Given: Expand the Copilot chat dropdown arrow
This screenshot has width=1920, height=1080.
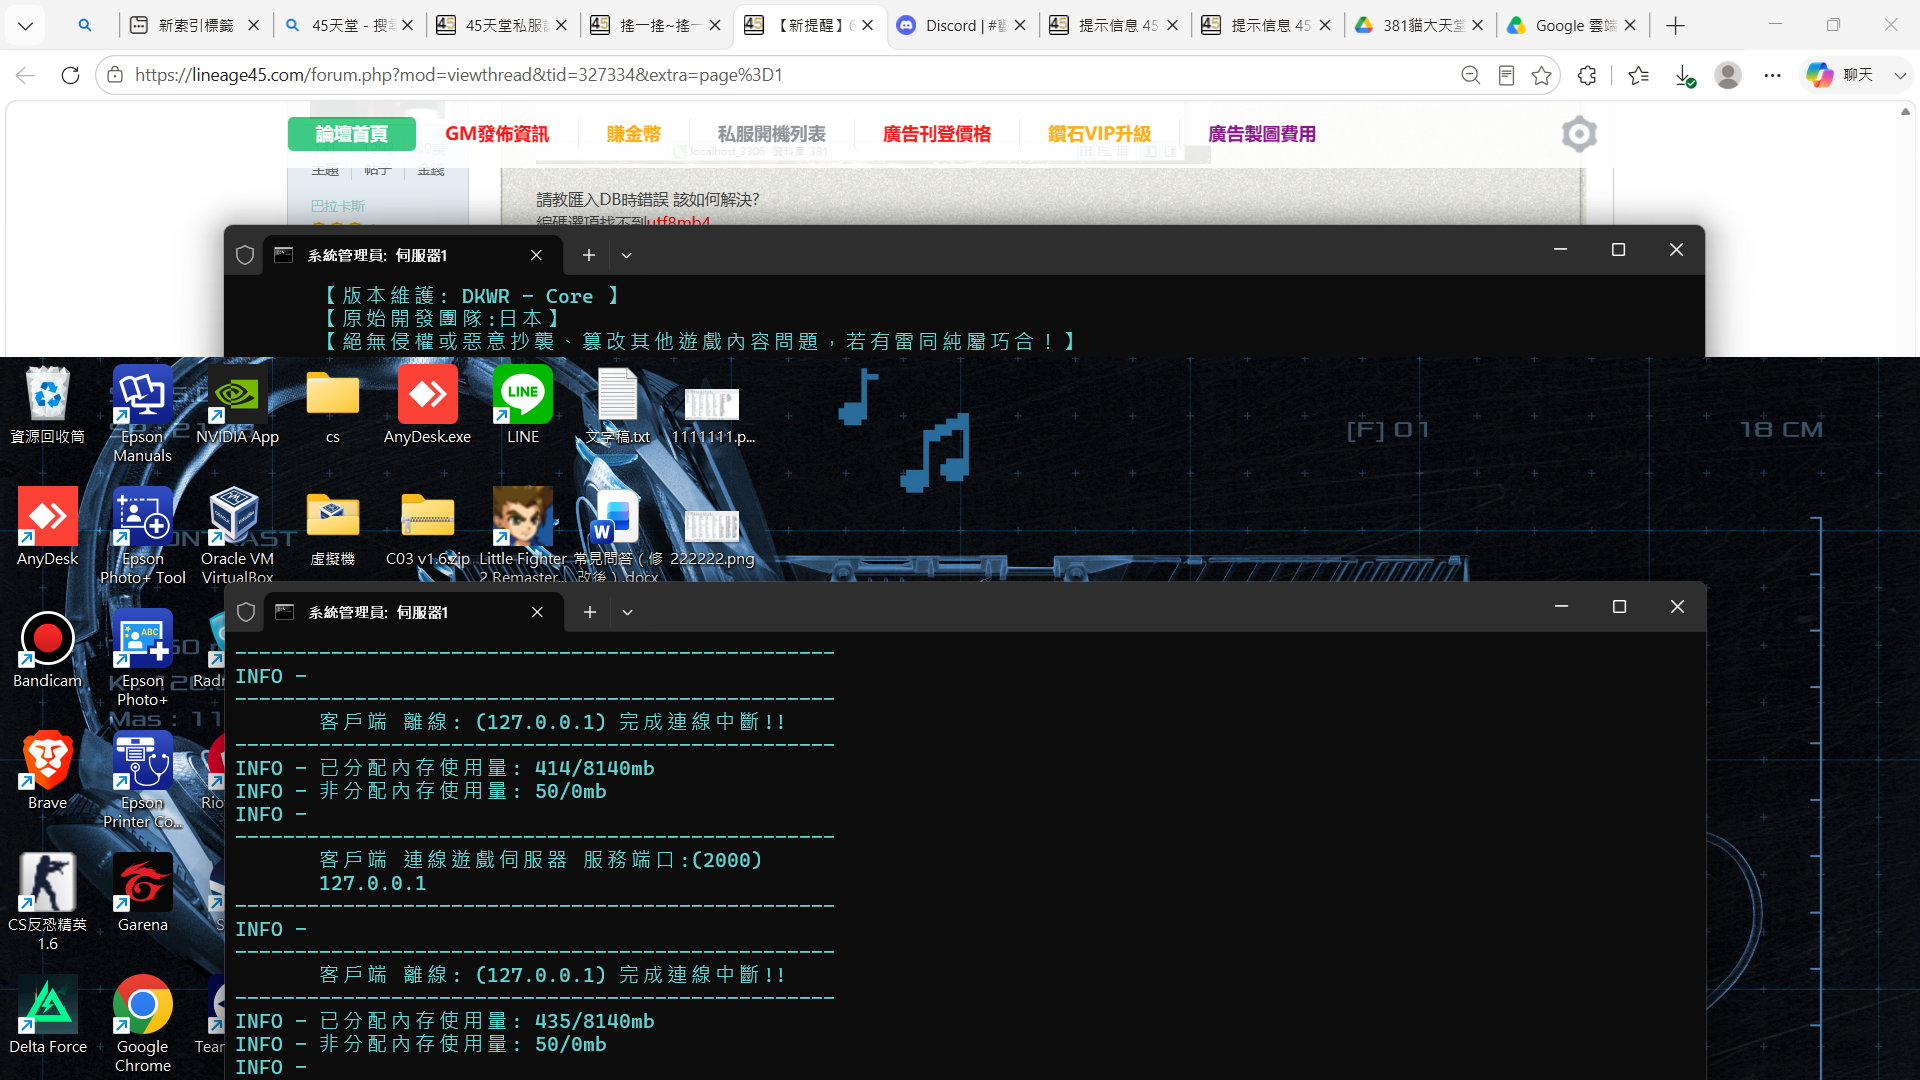Looking at the screenshot, I should (x=1900, y=75).
